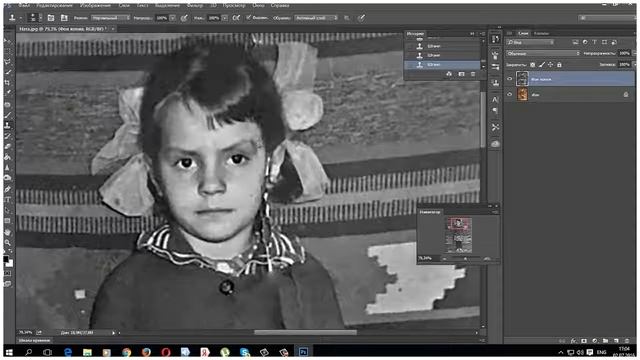Image resolution: width=640 pixels, height=360 pixels.
Task: Toggle lock all in Layers panel
Action: pos(559,64)
